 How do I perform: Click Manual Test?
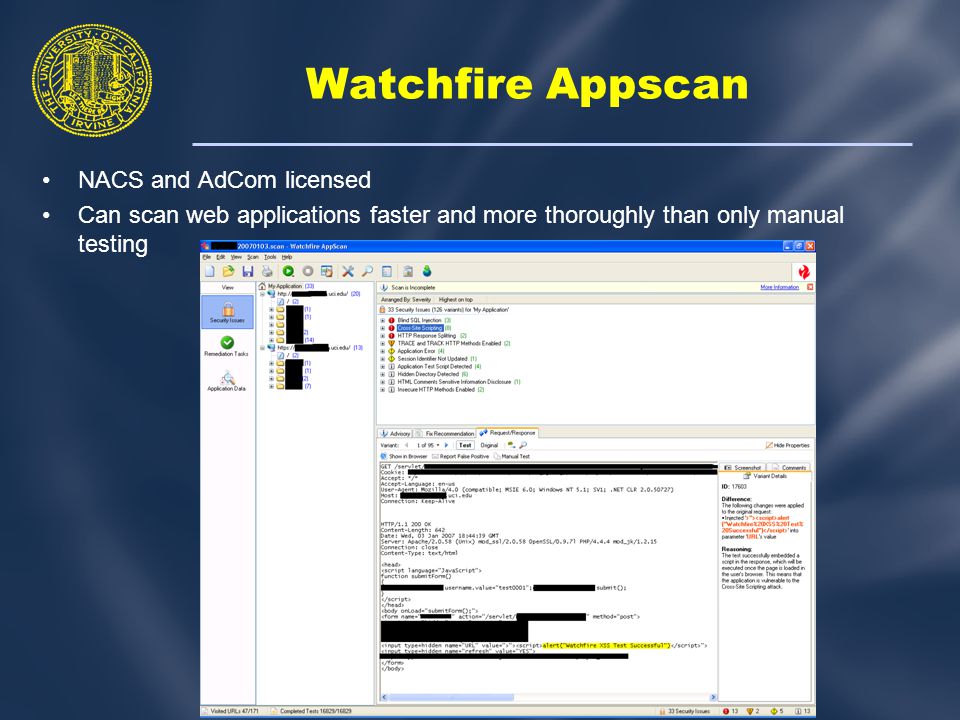512,456
